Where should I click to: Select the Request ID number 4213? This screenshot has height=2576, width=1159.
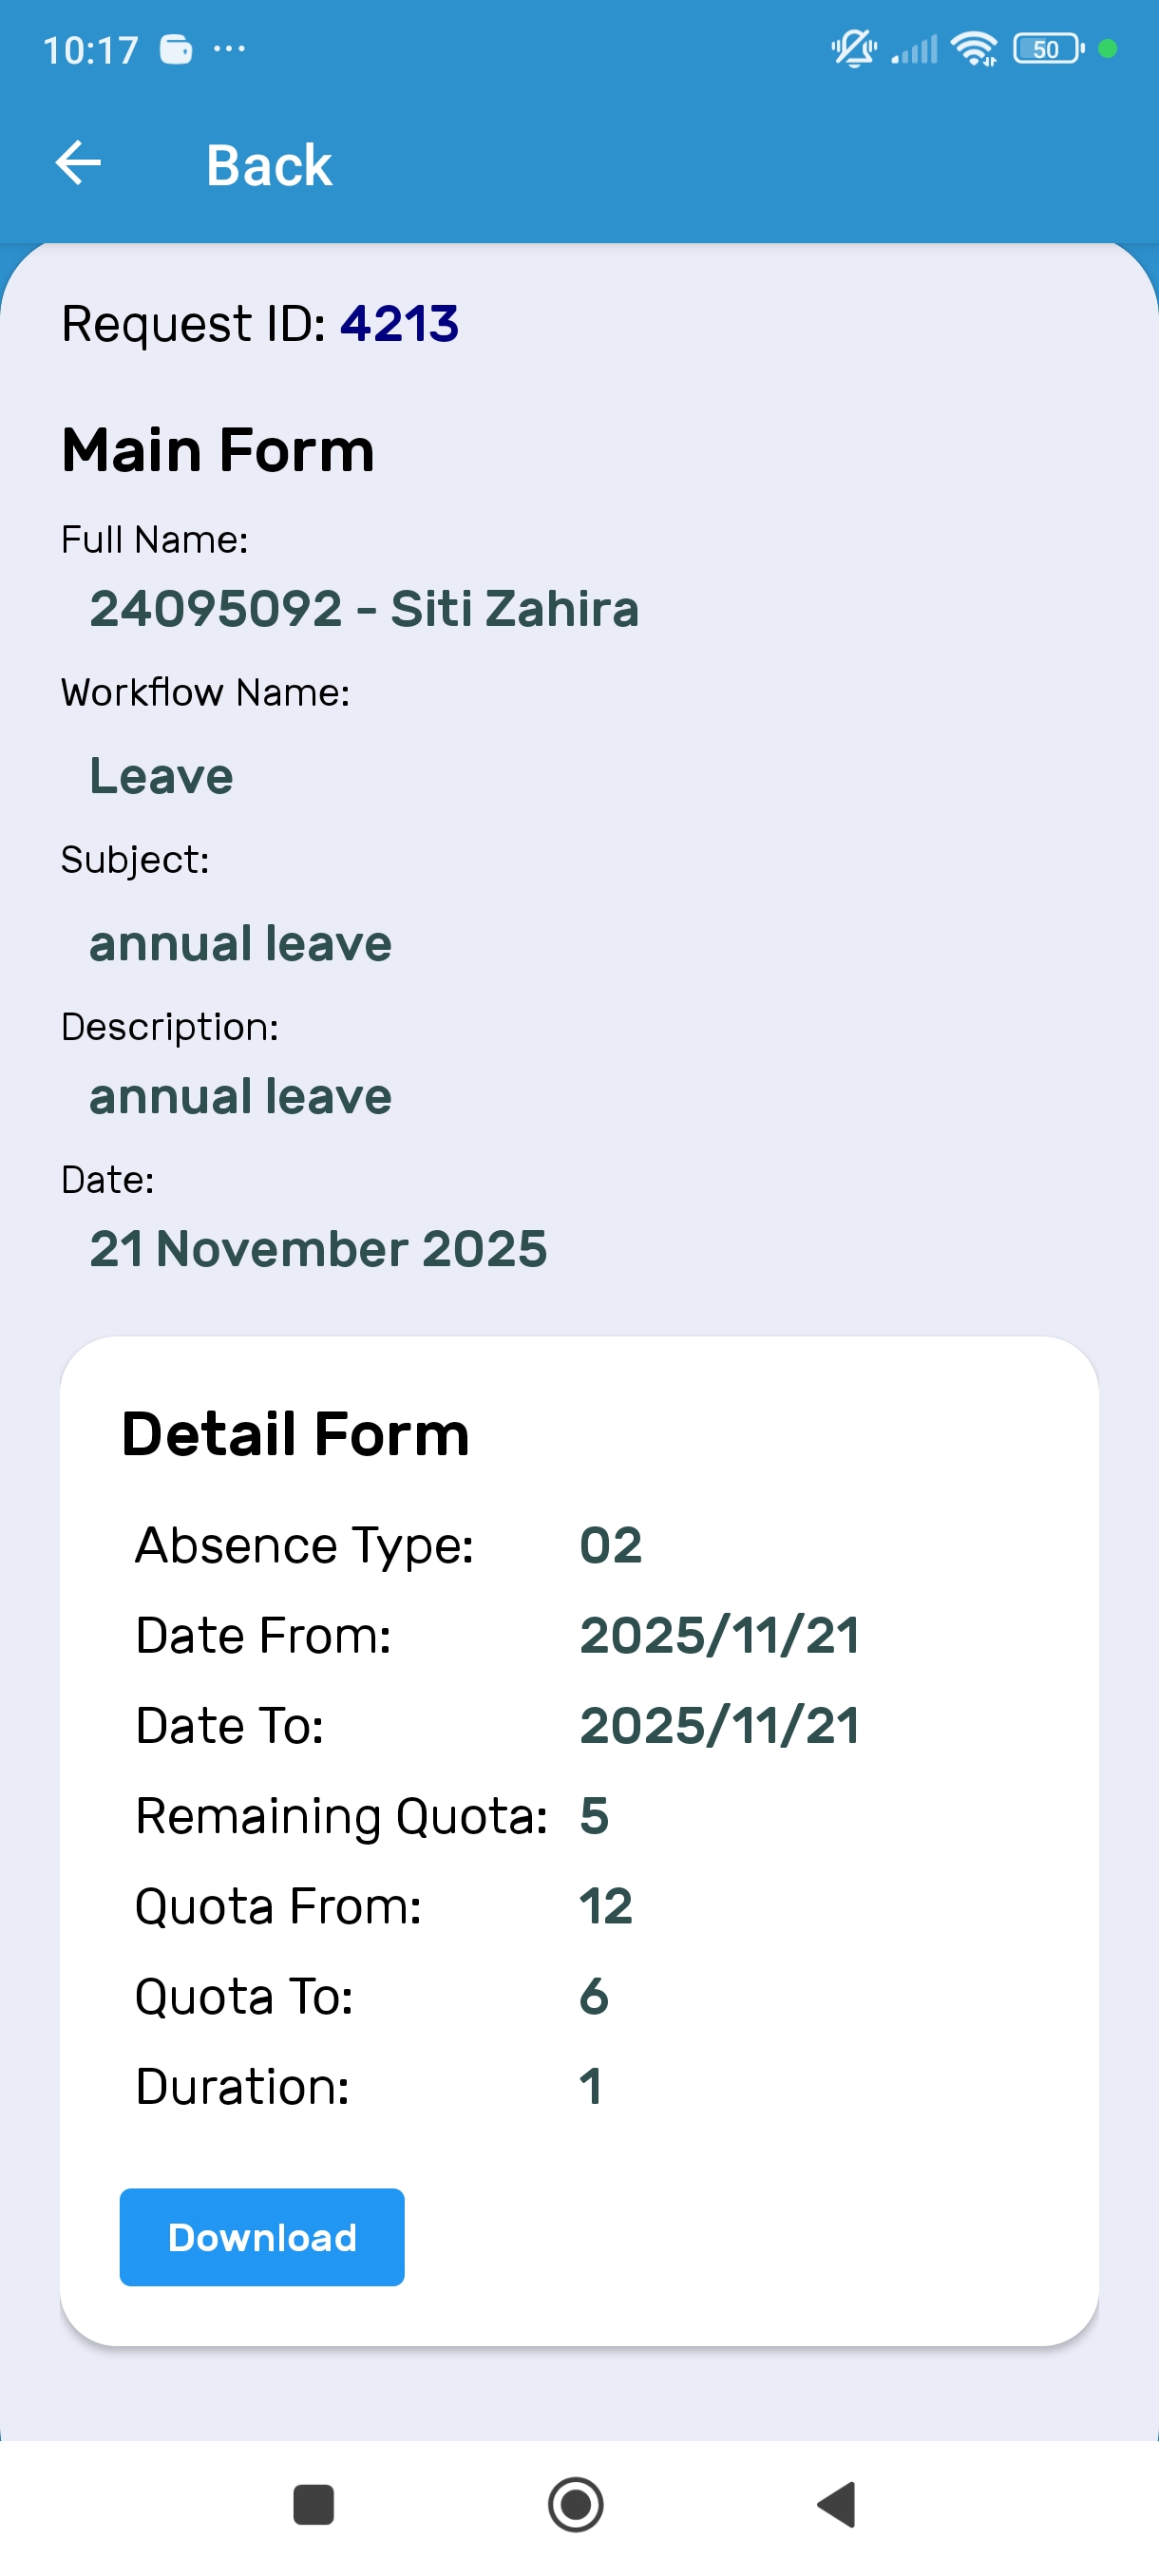(399, 324)
